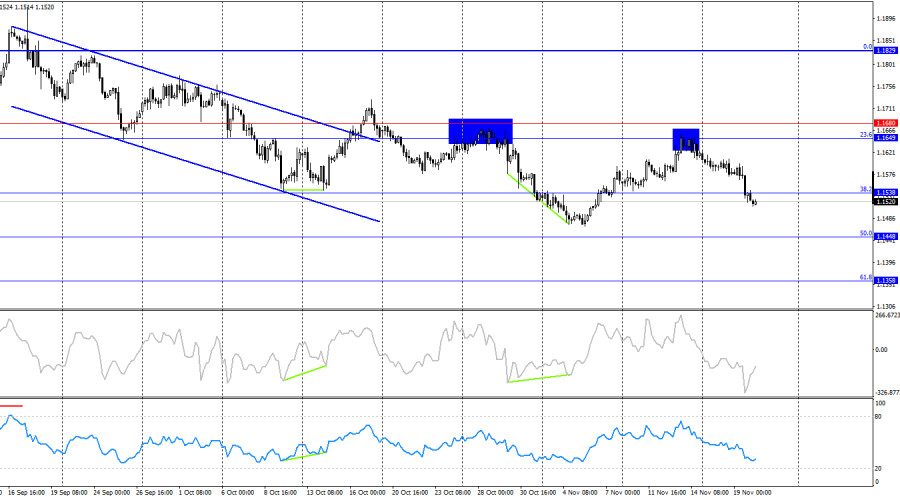This screenshot has height=500, width=900.
Task: Click the 38.2 Fibonacci level label
Action: [866, 189]
